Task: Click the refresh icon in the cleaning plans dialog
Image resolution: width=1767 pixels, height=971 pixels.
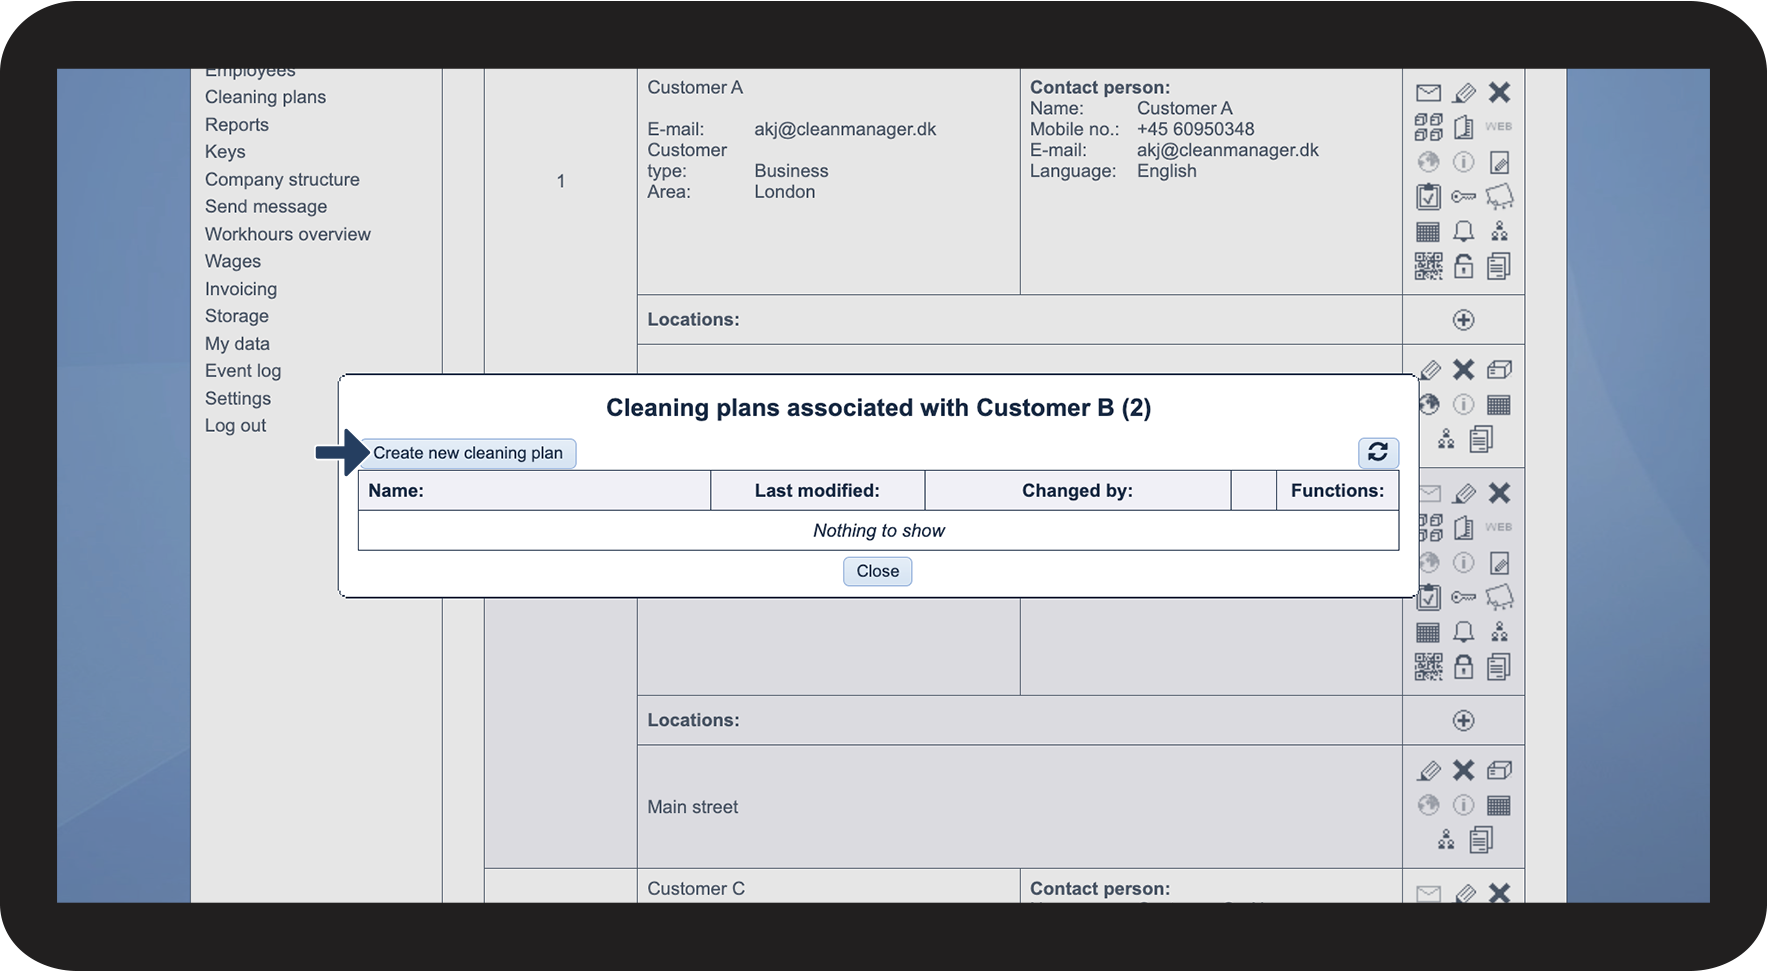Action: click(x=1378, y=452)
